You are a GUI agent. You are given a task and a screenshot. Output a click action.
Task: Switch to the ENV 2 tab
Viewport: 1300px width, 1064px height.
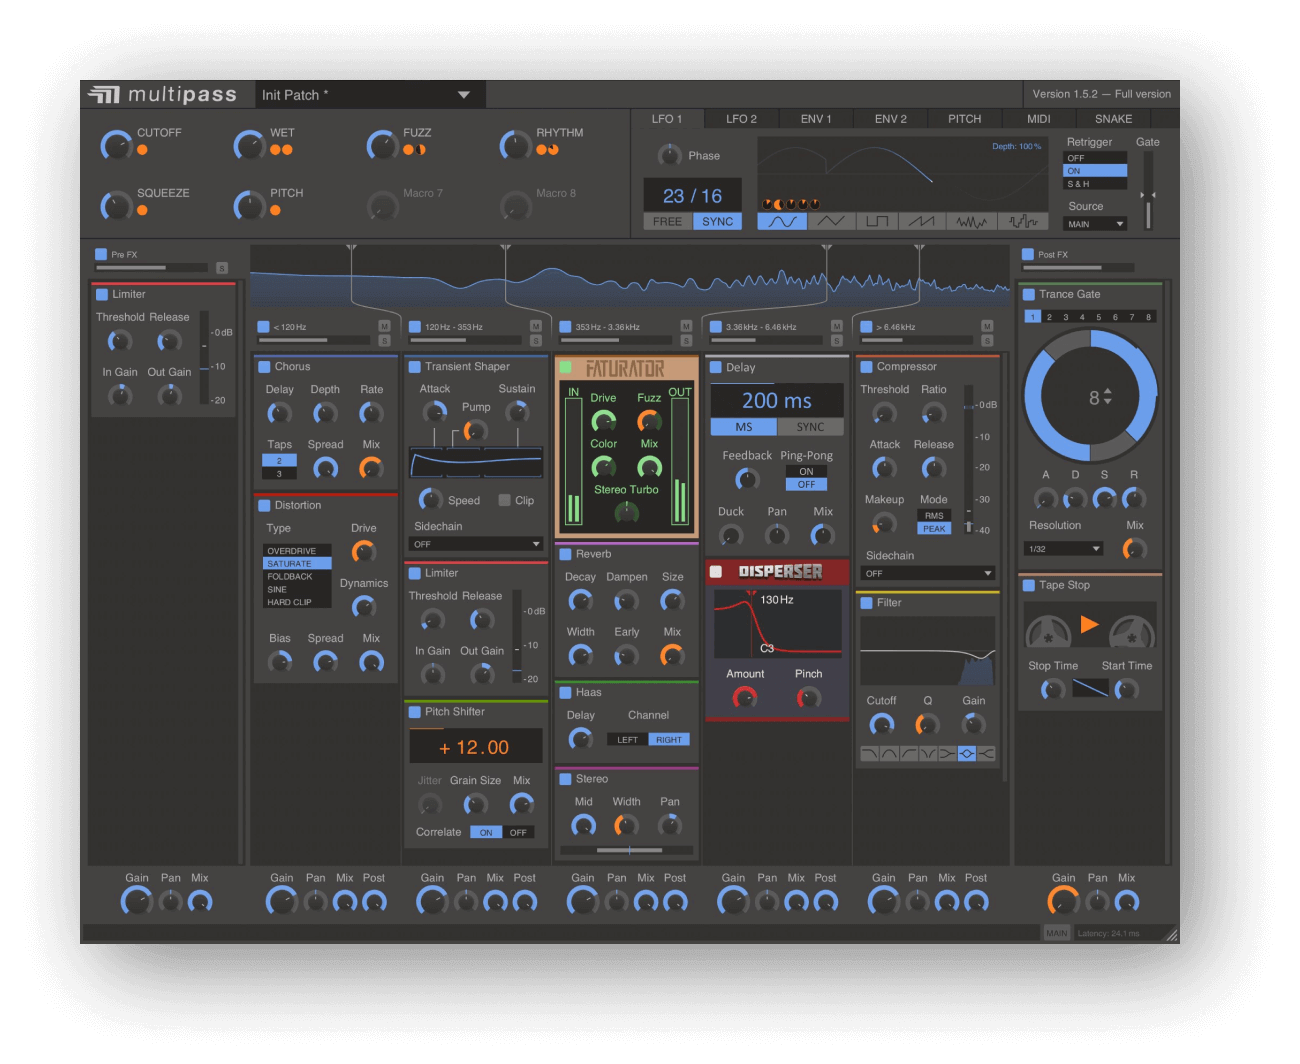tap(891, 119)
